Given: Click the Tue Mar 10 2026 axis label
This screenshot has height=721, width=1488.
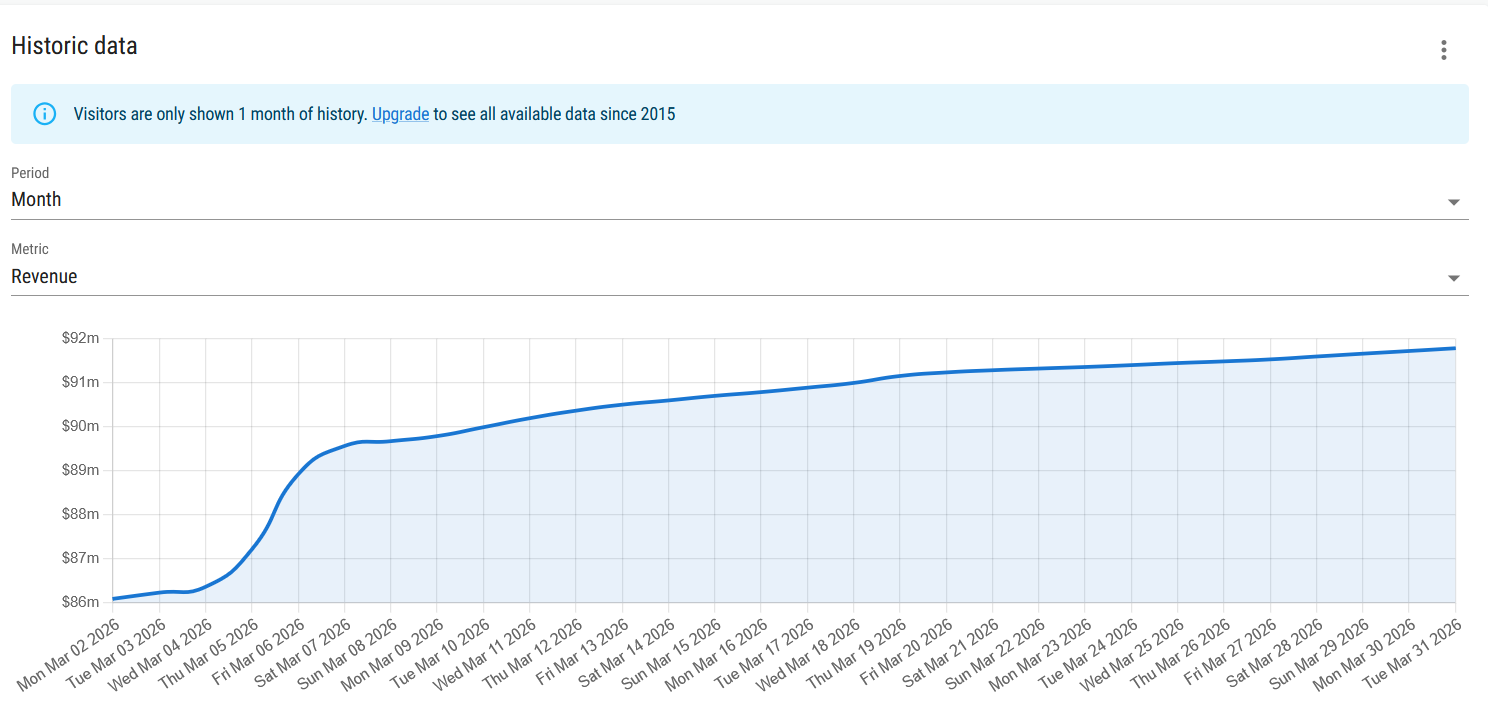Looking at the screenshot, I should click(439, 654).
